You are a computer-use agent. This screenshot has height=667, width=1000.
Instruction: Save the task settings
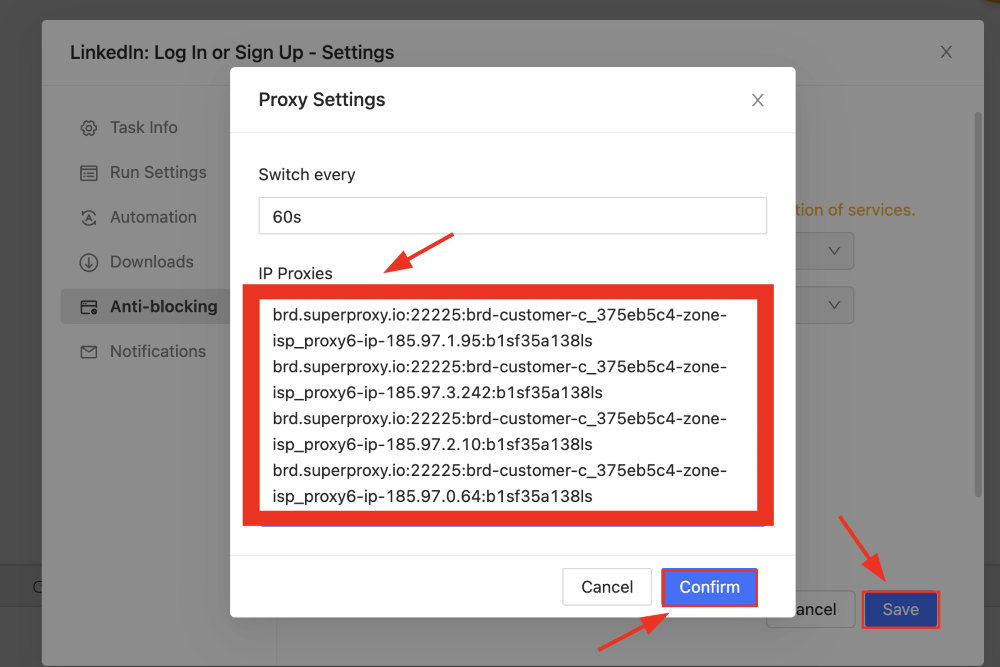click(x=900, y=609)
